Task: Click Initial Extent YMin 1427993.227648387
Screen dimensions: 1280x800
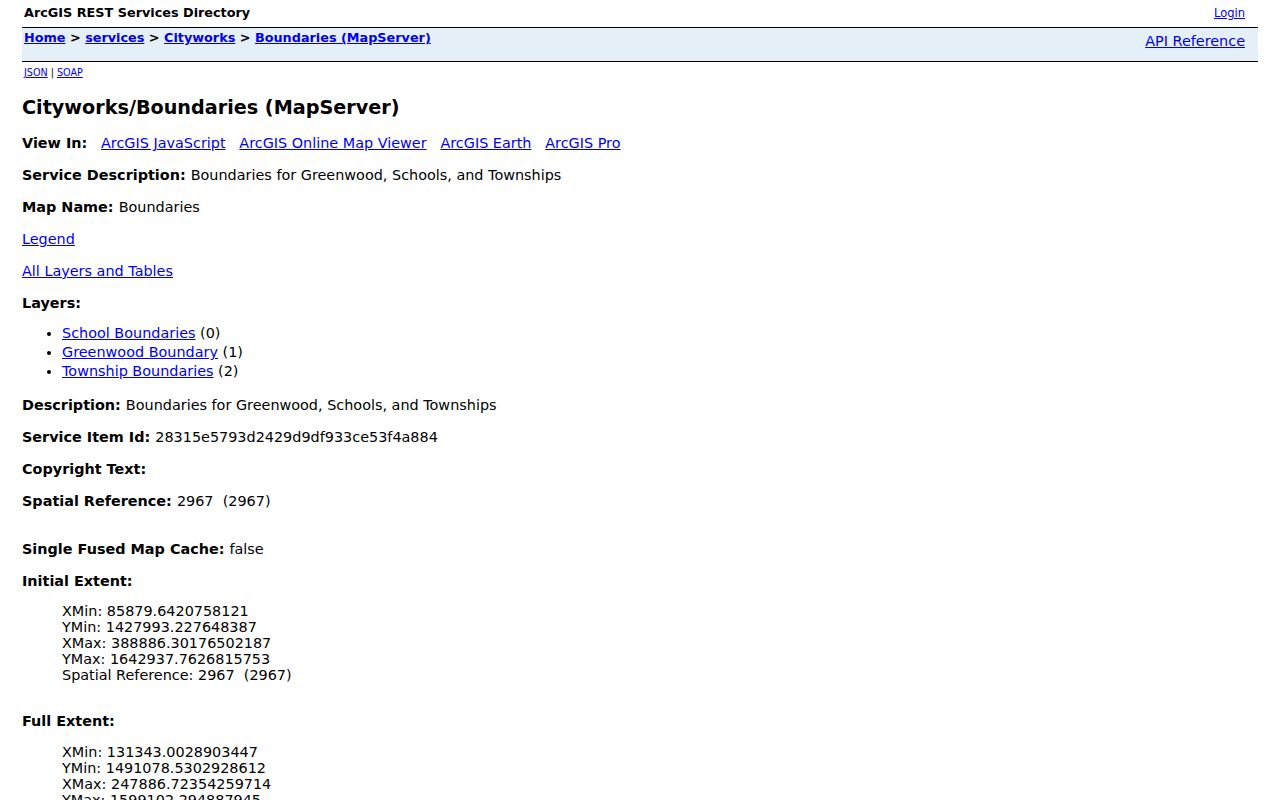Action: coord(159,627)
